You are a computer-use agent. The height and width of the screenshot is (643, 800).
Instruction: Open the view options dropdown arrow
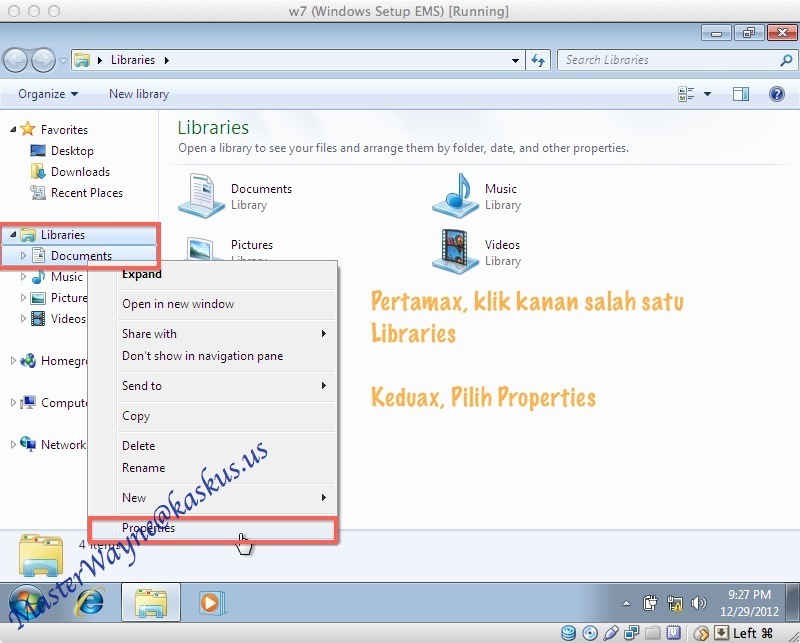pos(708,94)
